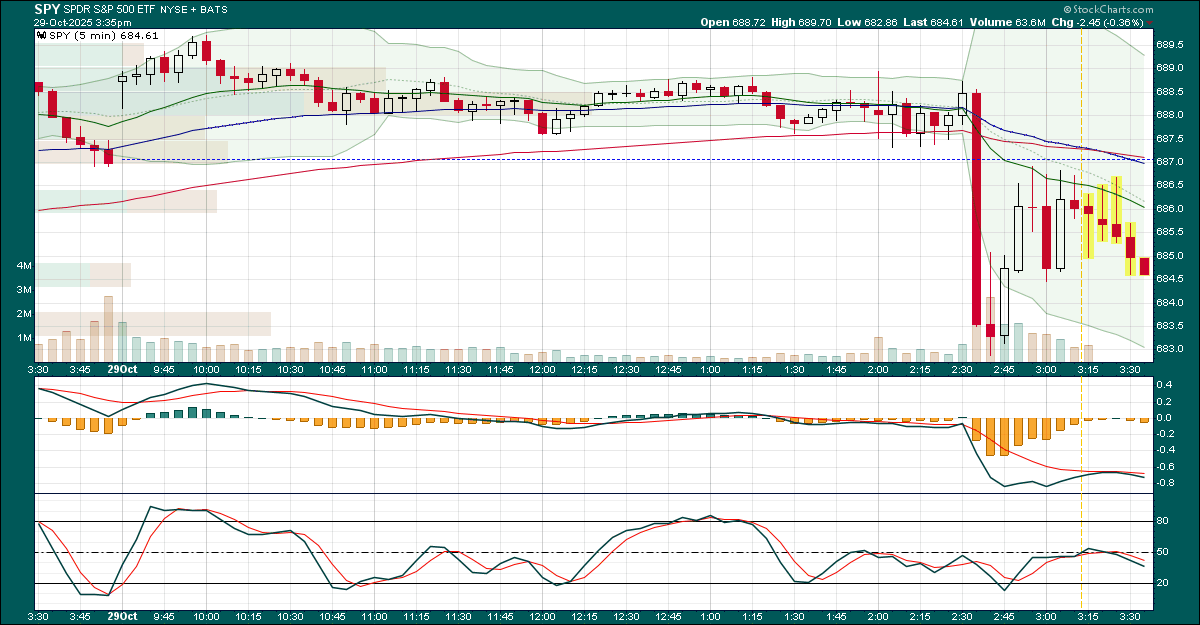Viewport: 1200px width, 625px height.
Task: Click 9:45 on the price chart time axis
Action: (x=164, y=369)
